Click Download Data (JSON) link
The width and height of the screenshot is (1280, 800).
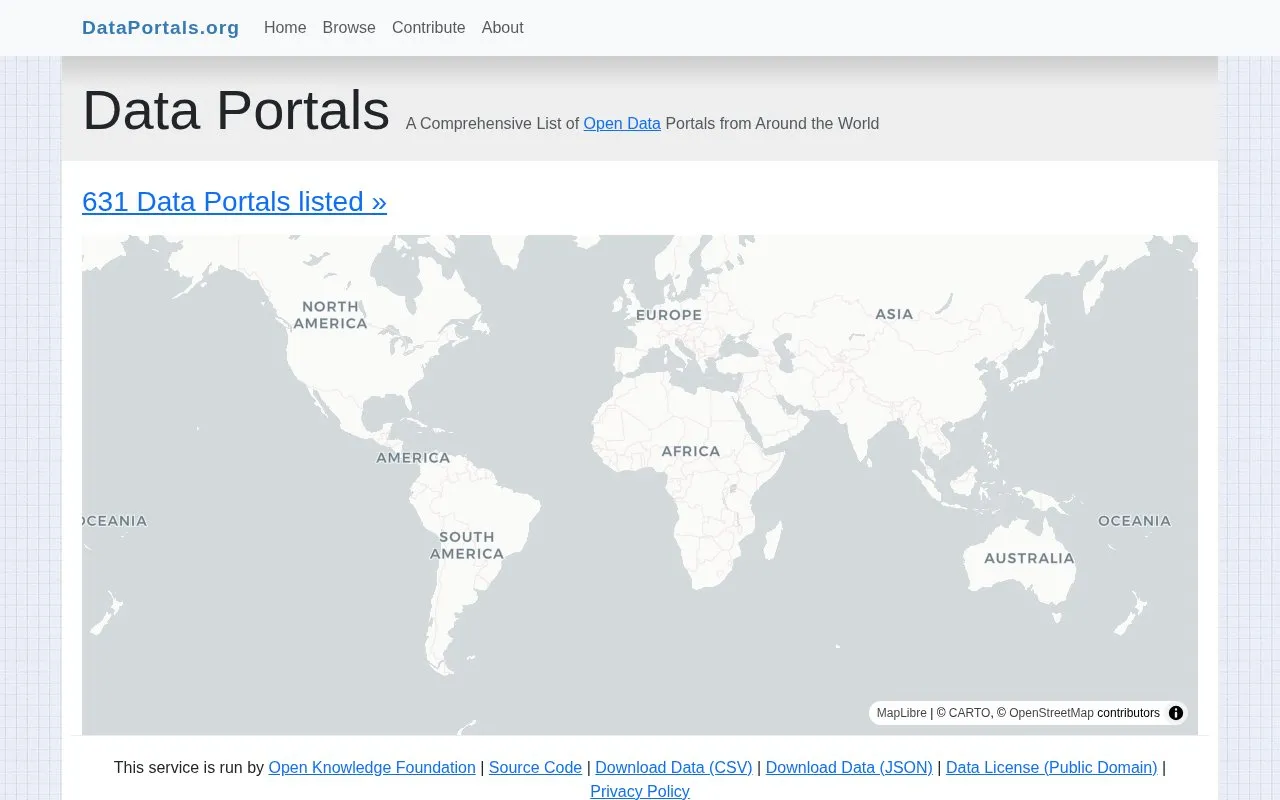tap(849, 767)
